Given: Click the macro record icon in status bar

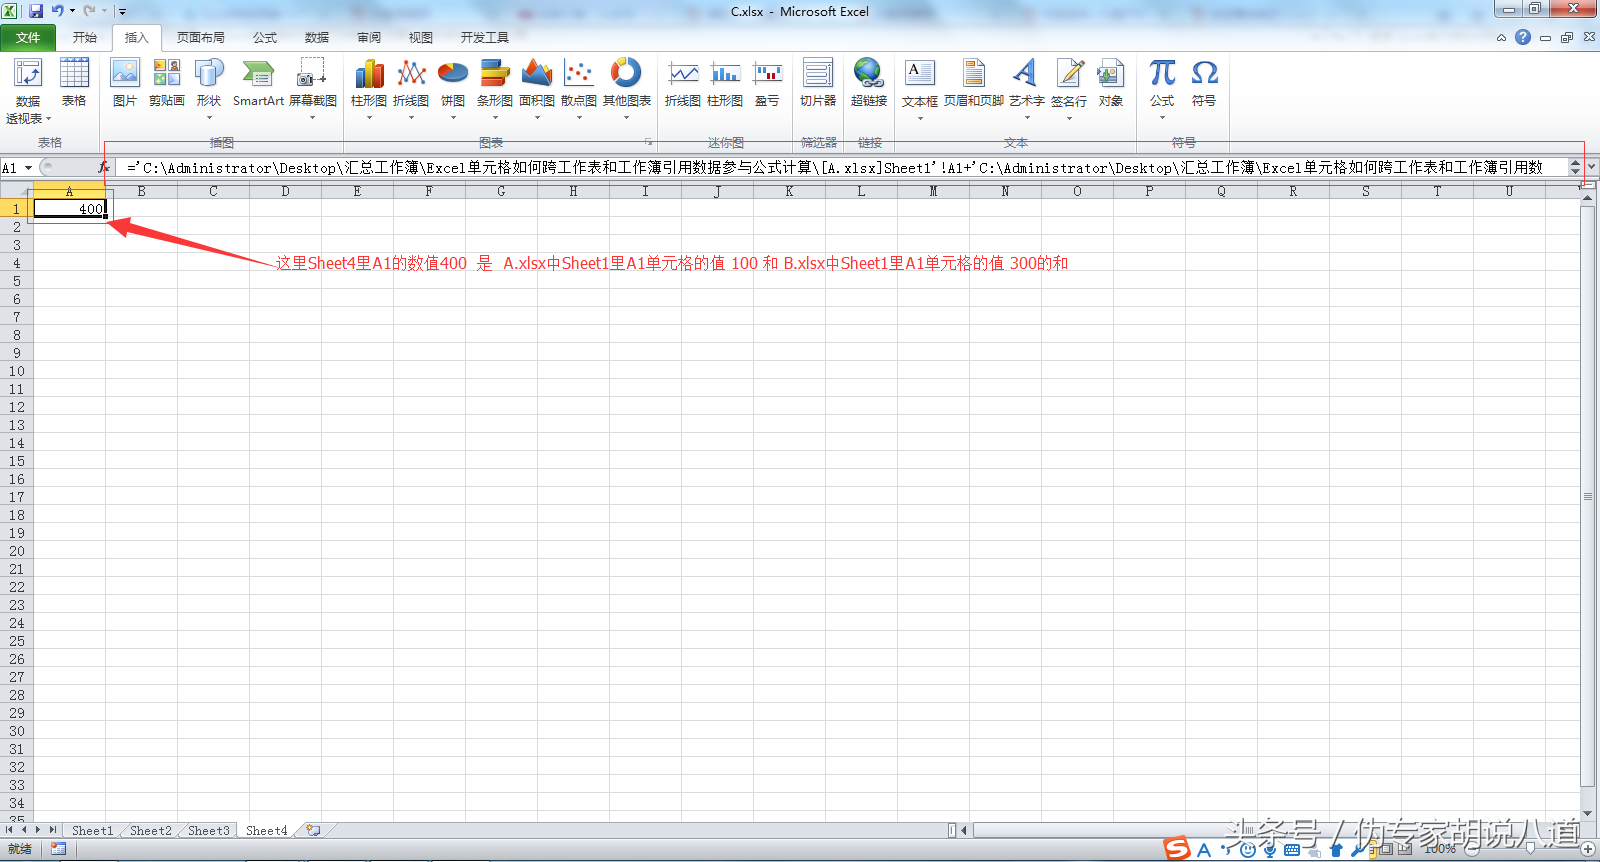Looking at the screenshot, I should [58, 849].
